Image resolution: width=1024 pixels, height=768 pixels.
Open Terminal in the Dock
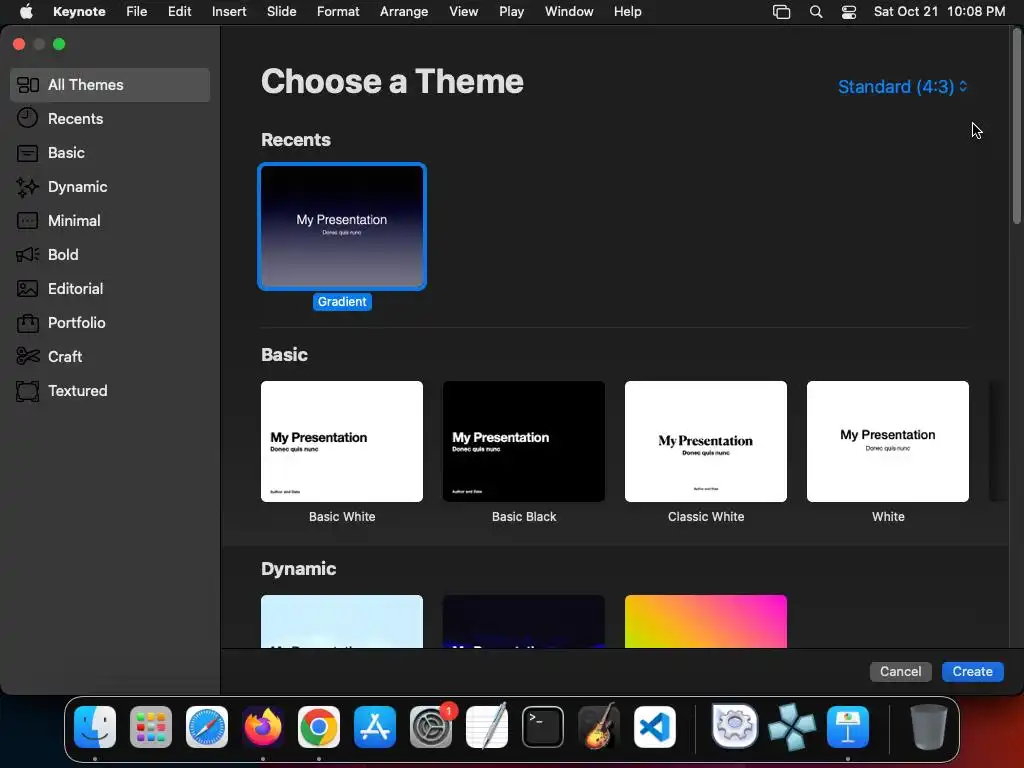[x=543, y=727]
